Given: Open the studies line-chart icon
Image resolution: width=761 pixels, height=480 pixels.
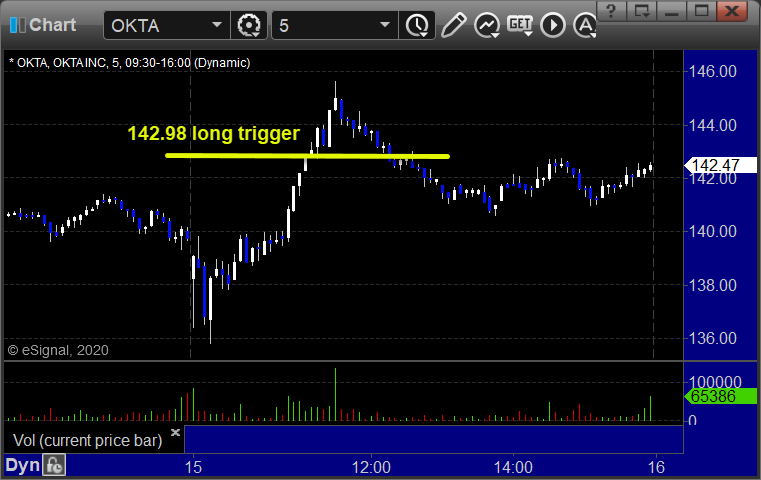Looking at the screenshot, I should pyautogui.click(x=487, y=25).
